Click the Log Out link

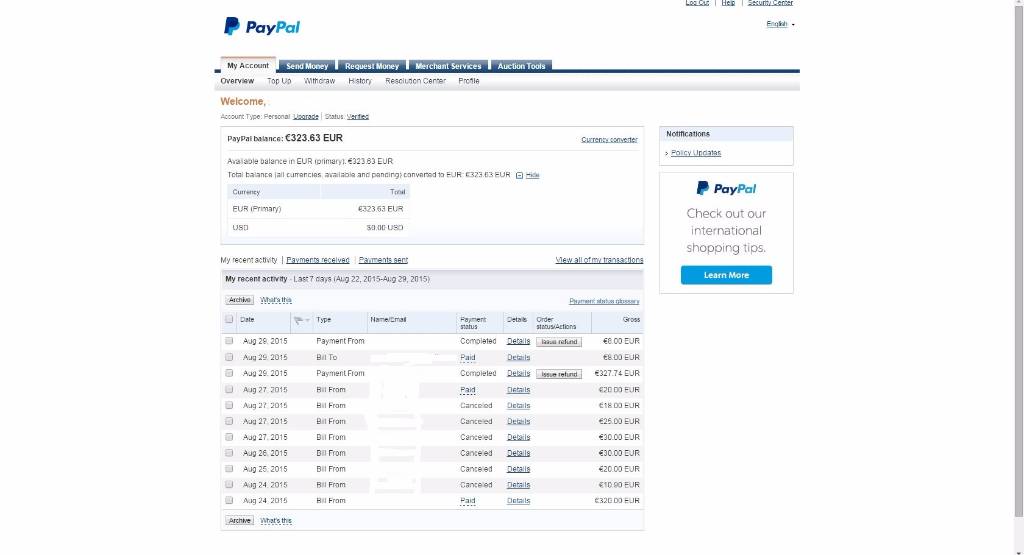click(x=697, y=3)
